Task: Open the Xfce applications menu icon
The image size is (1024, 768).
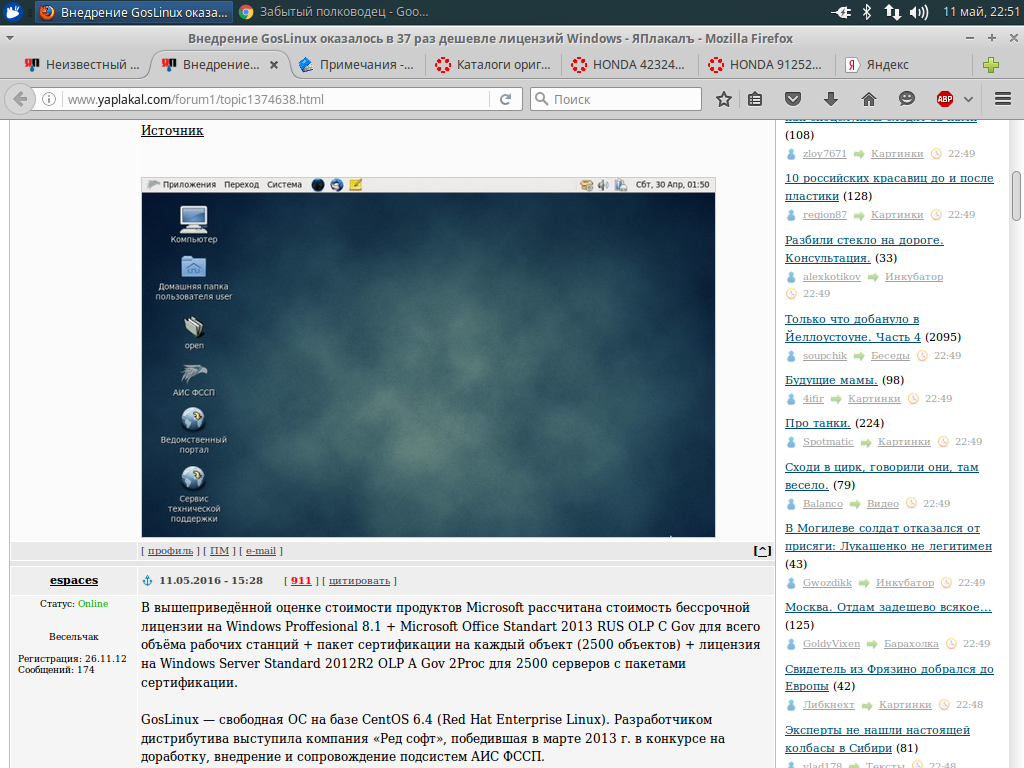Action: [12, 12]
